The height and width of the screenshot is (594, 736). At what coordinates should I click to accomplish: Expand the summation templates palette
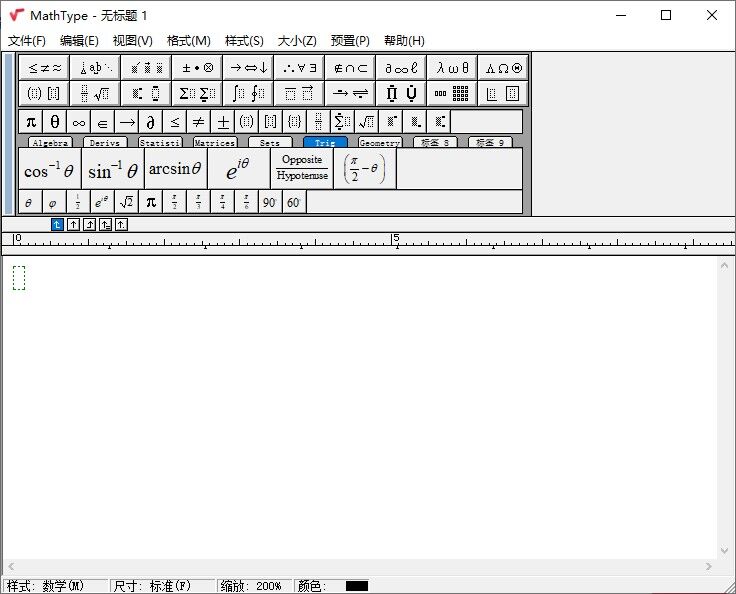pyautogui.click(x=196, y=94)
